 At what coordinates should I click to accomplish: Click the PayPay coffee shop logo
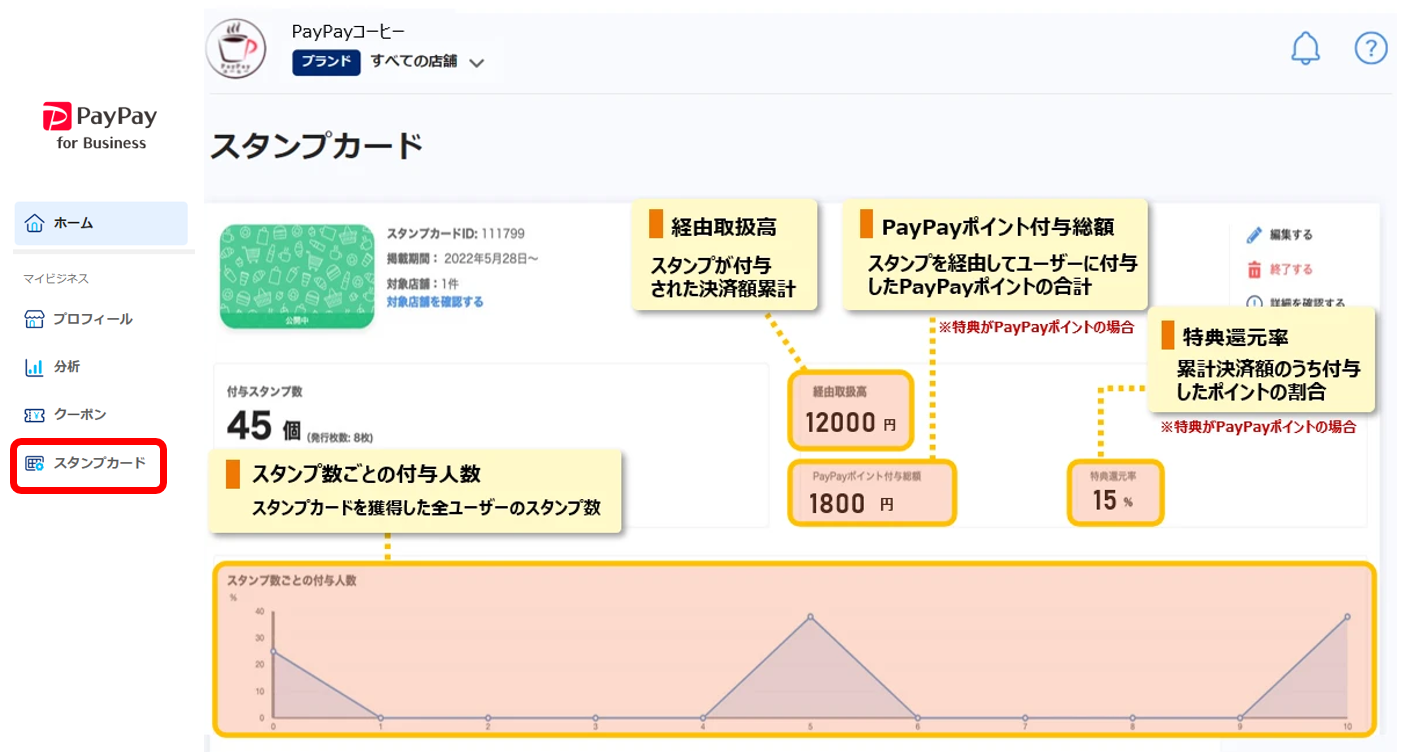pos(236,49)
